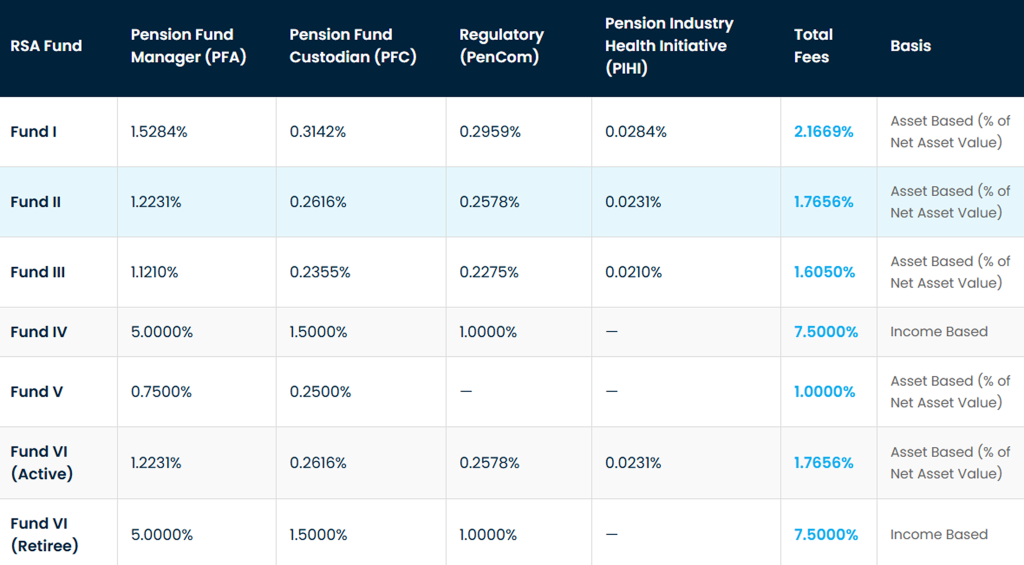The width and height of the screenshot is (1024, 565).
Task: Click "Income Based" basis in Fund IV row
Action: [x=939, y=332]
